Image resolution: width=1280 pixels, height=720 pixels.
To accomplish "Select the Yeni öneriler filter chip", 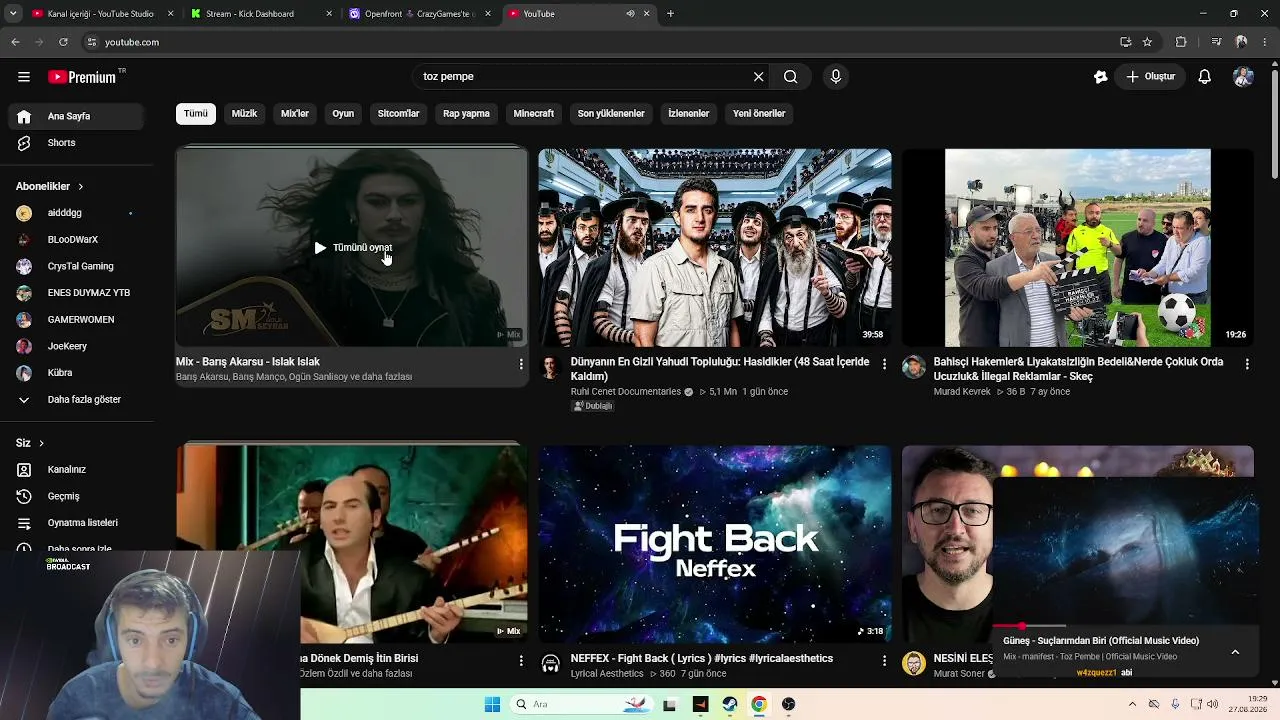I will (x=759, y=114).
